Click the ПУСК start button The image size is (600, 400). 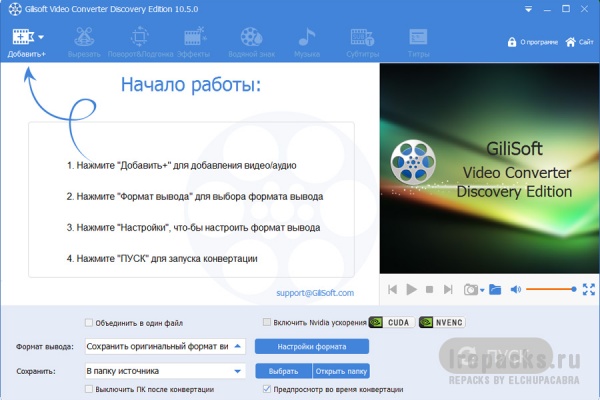tap(496, 356)
